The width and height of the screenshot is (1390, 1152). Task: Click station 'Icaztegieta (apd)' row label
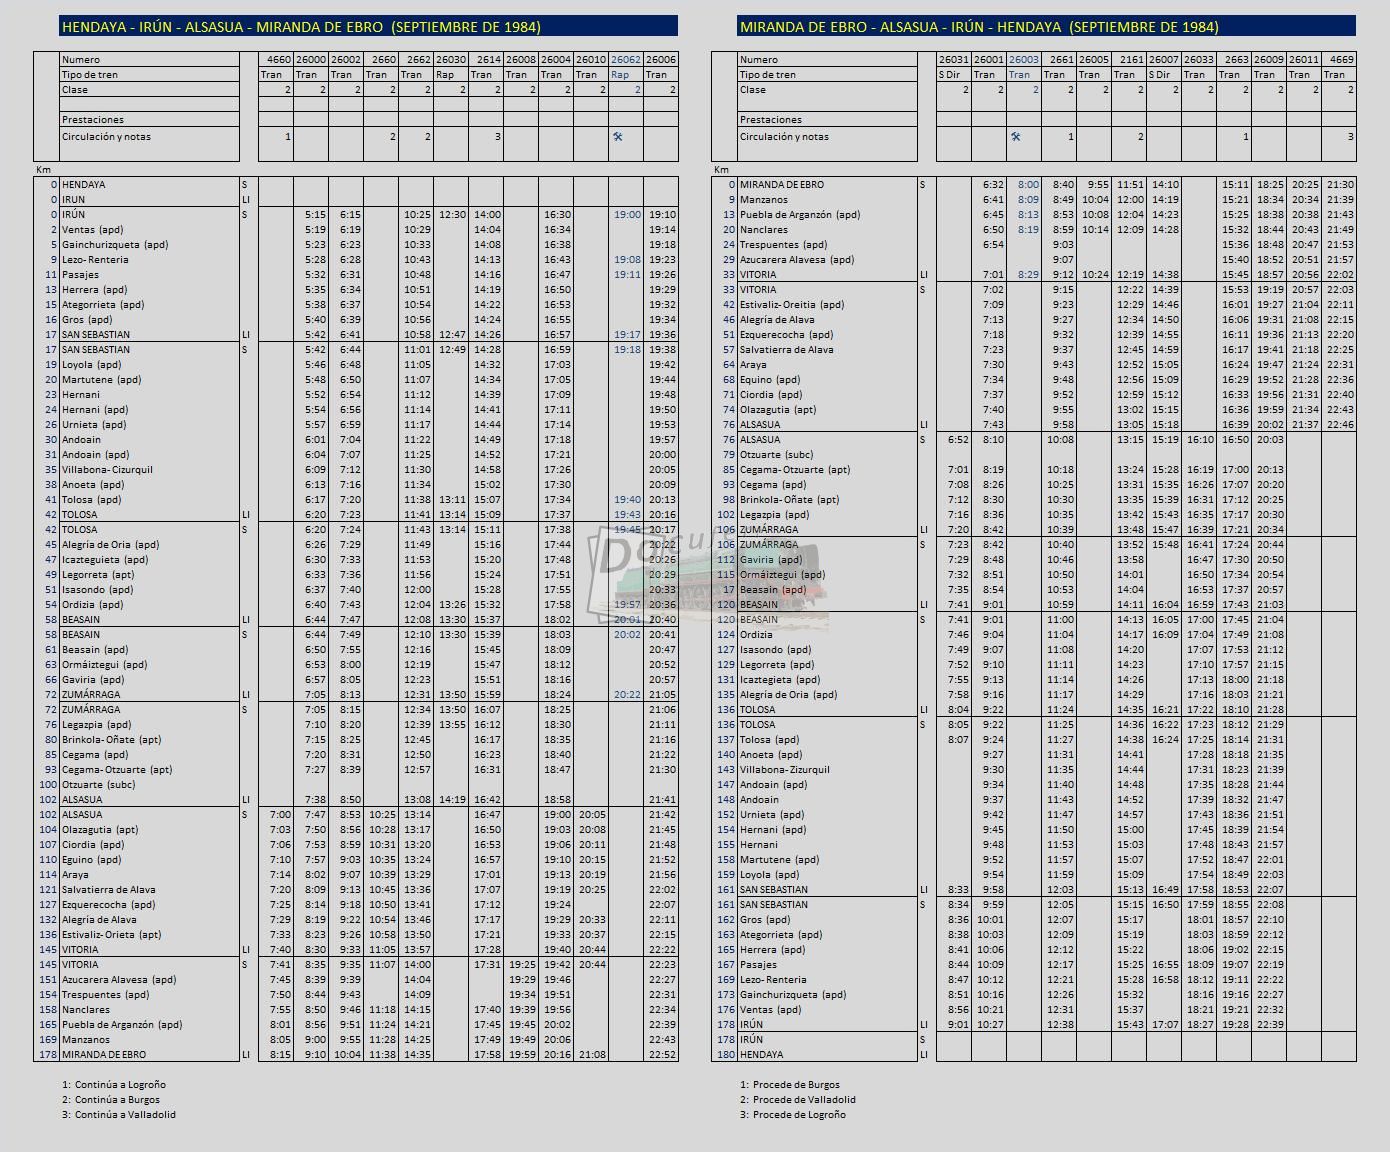click(x=783, y=680)
